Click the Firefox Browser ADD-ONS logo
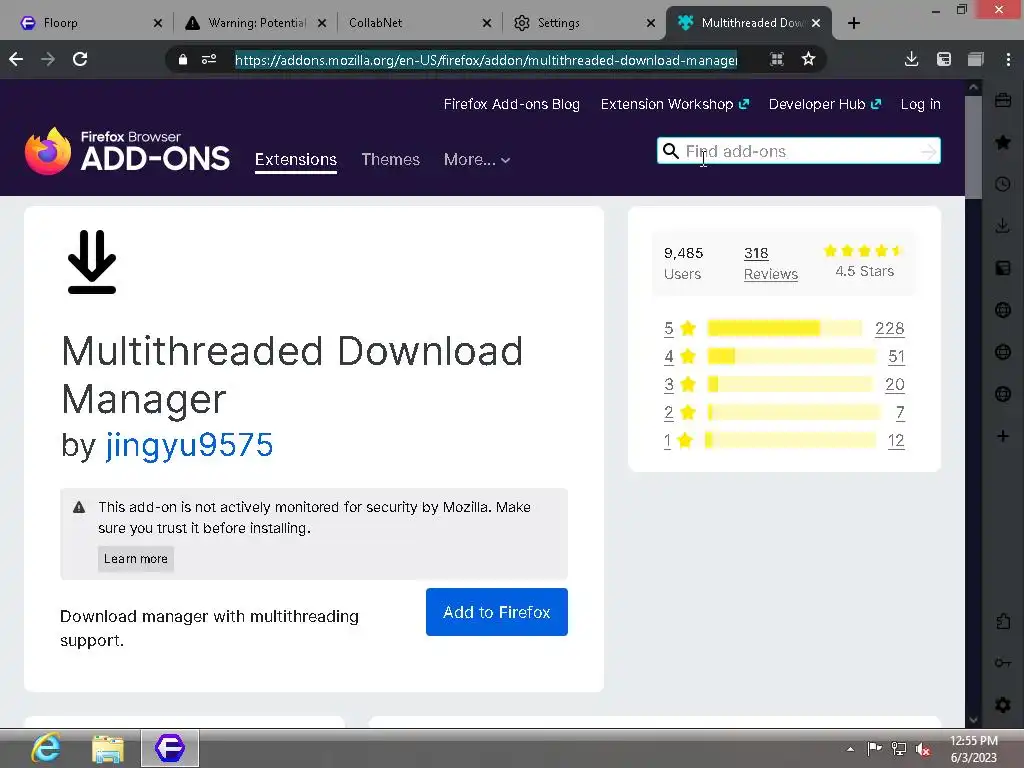Screen dimensions: 1024x768 [127, 152]
